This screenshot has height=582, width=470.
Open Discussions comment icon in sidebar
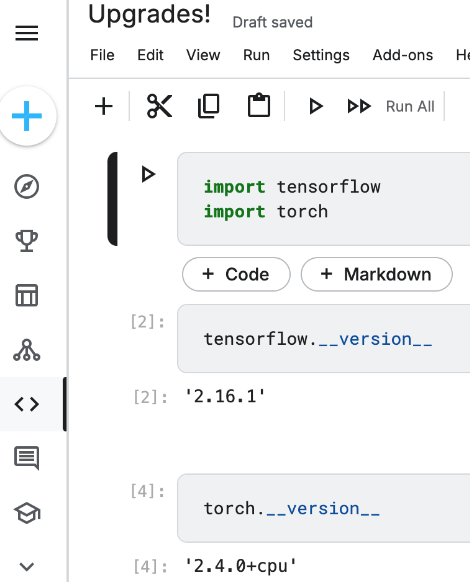click(27, 458)
